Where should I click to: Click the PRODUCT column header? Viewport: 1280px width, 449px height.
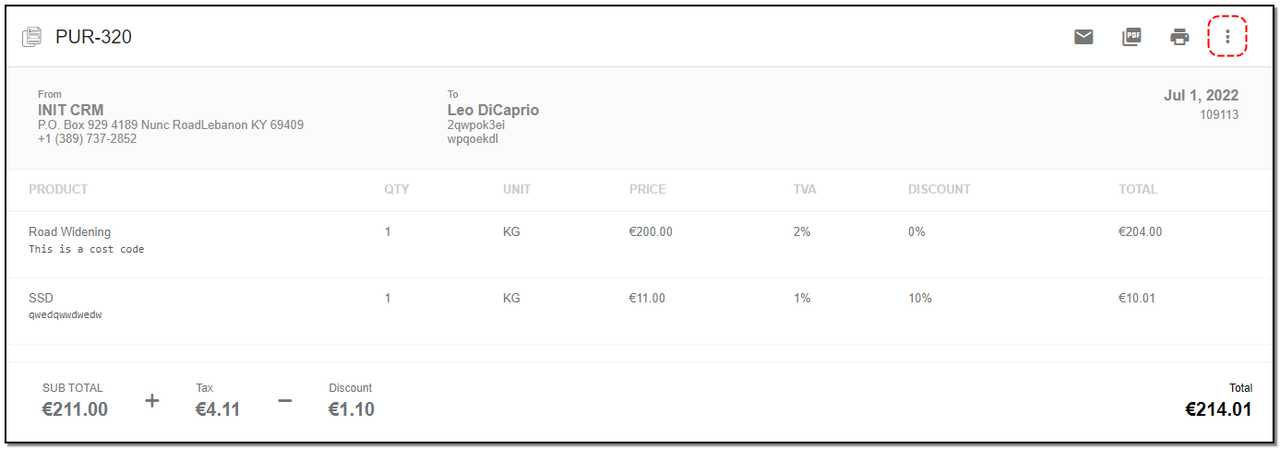coord(58,189)
